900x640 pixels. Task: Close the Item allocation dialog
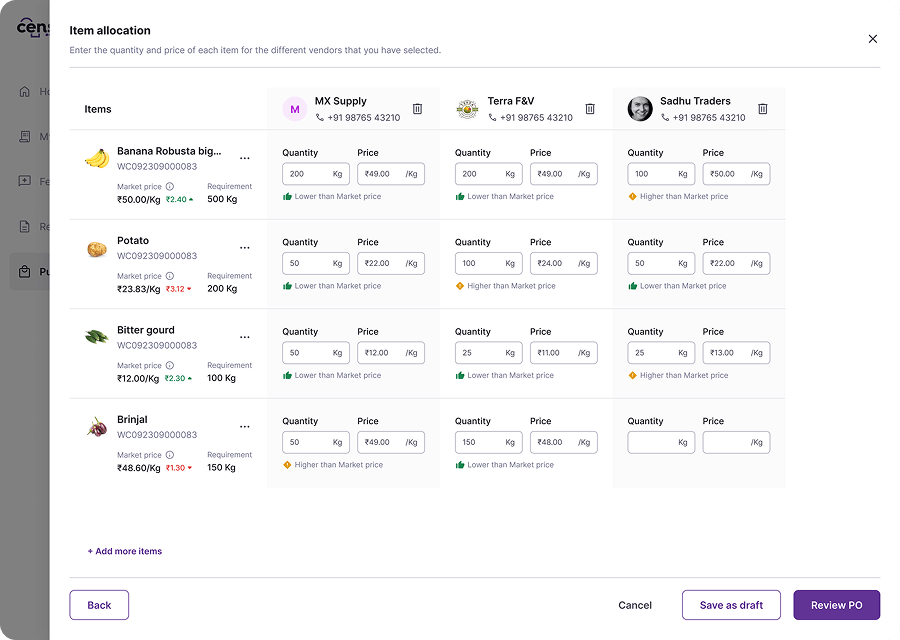click(872, 39)
